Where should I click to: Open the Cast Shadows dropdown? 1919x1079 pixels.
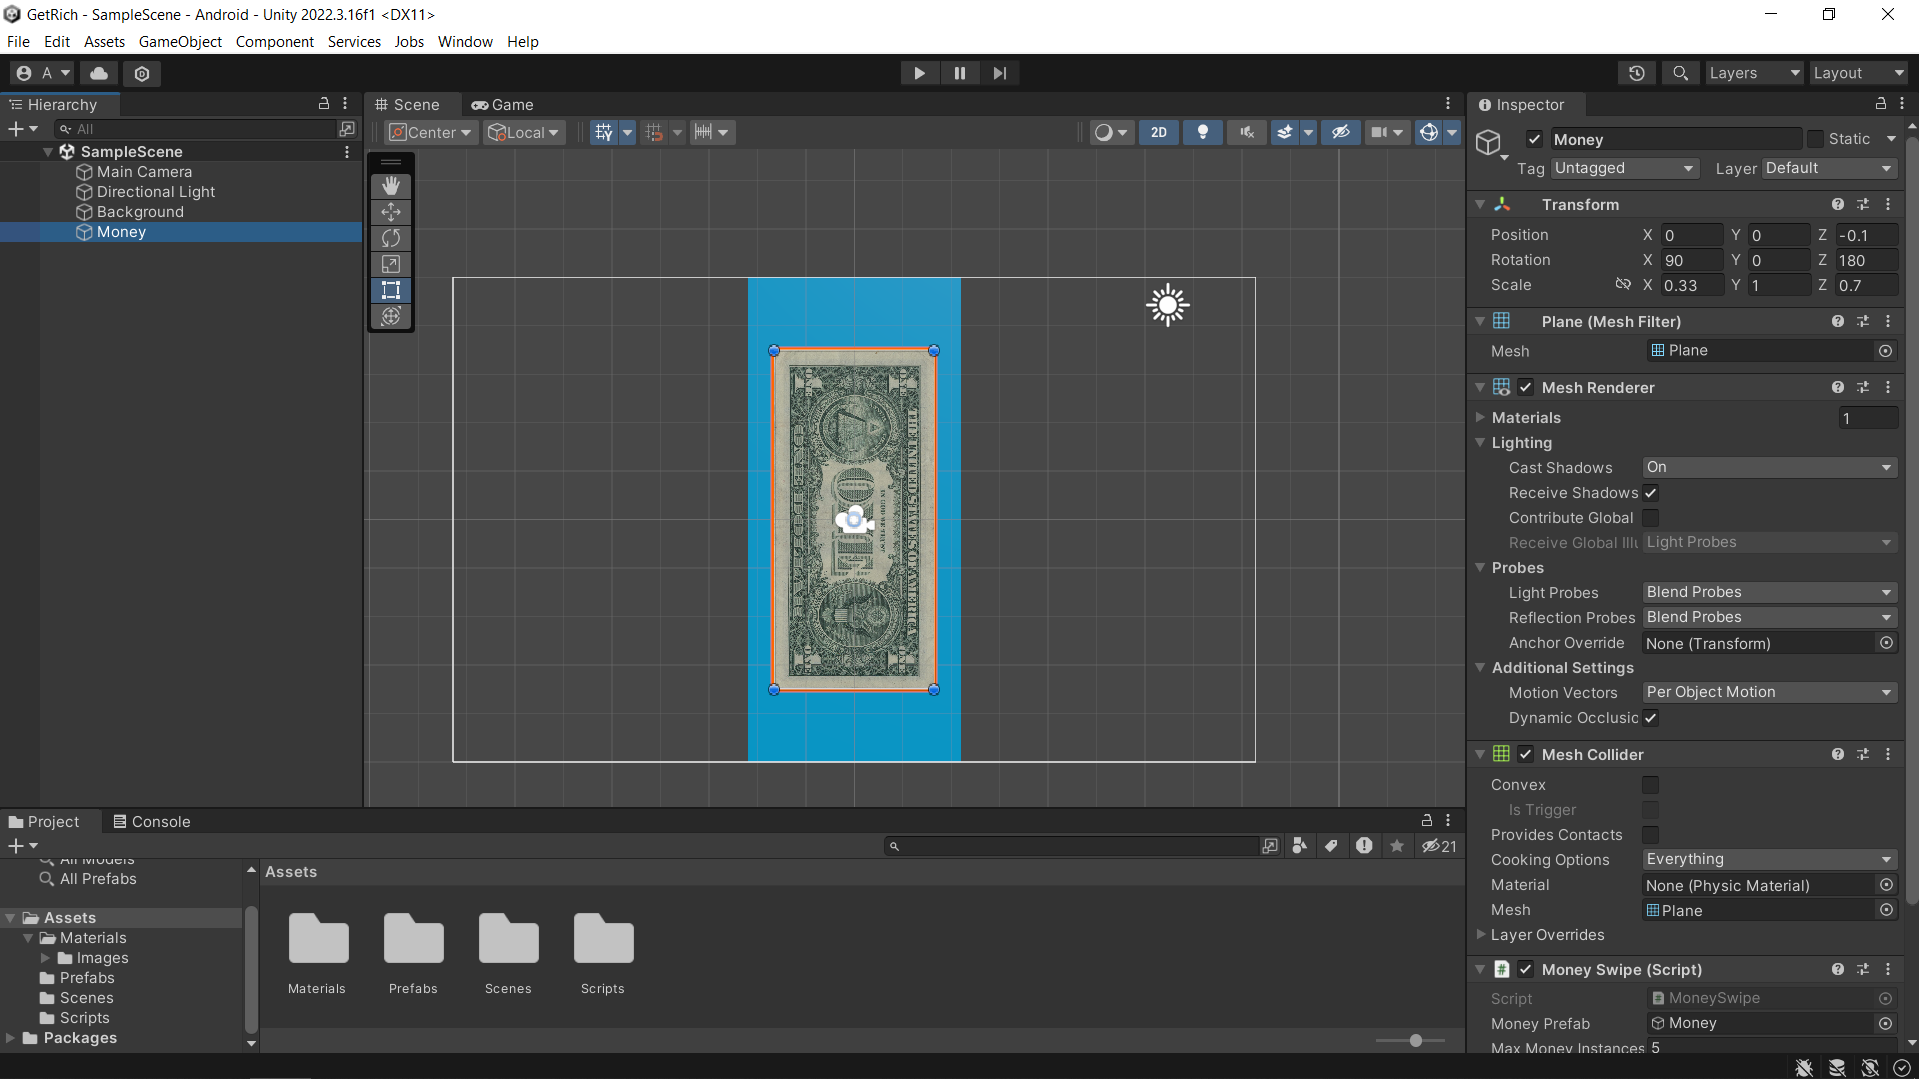(x=1768, y=467)
